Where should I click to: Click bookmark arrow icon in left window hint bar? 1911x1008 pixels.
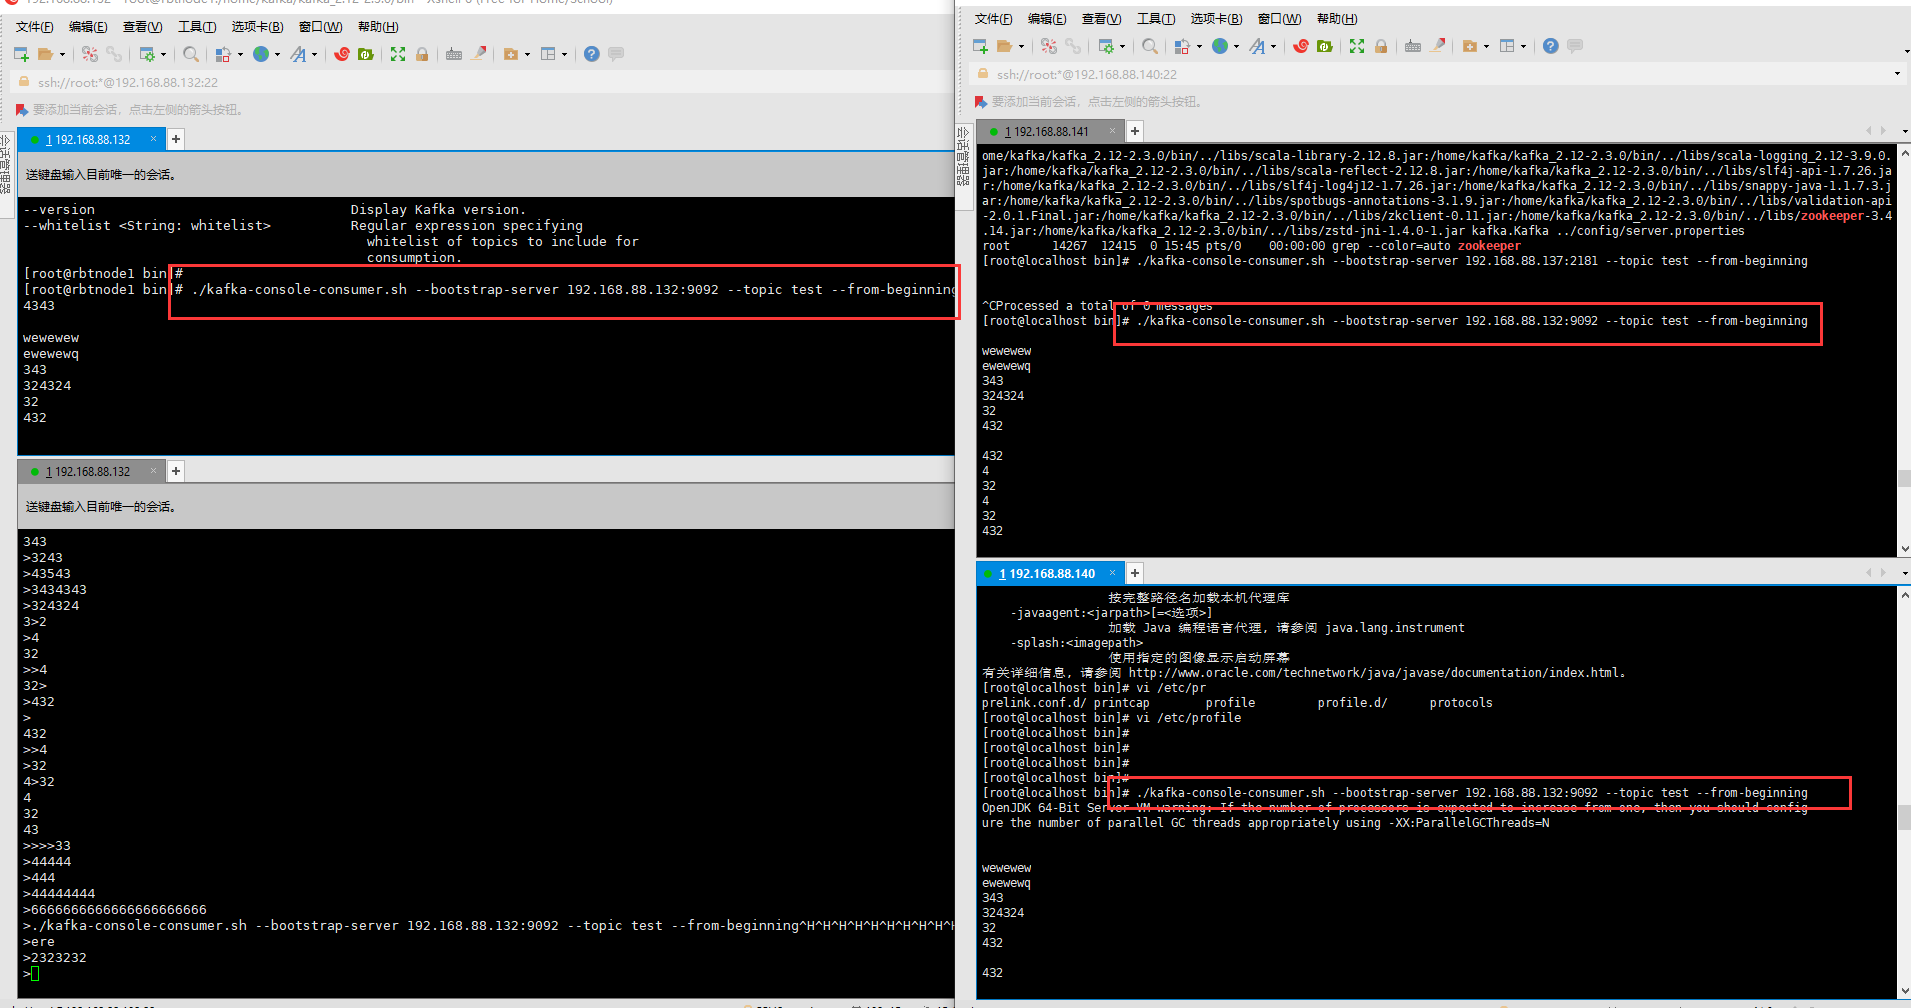[x=21, y=110]
